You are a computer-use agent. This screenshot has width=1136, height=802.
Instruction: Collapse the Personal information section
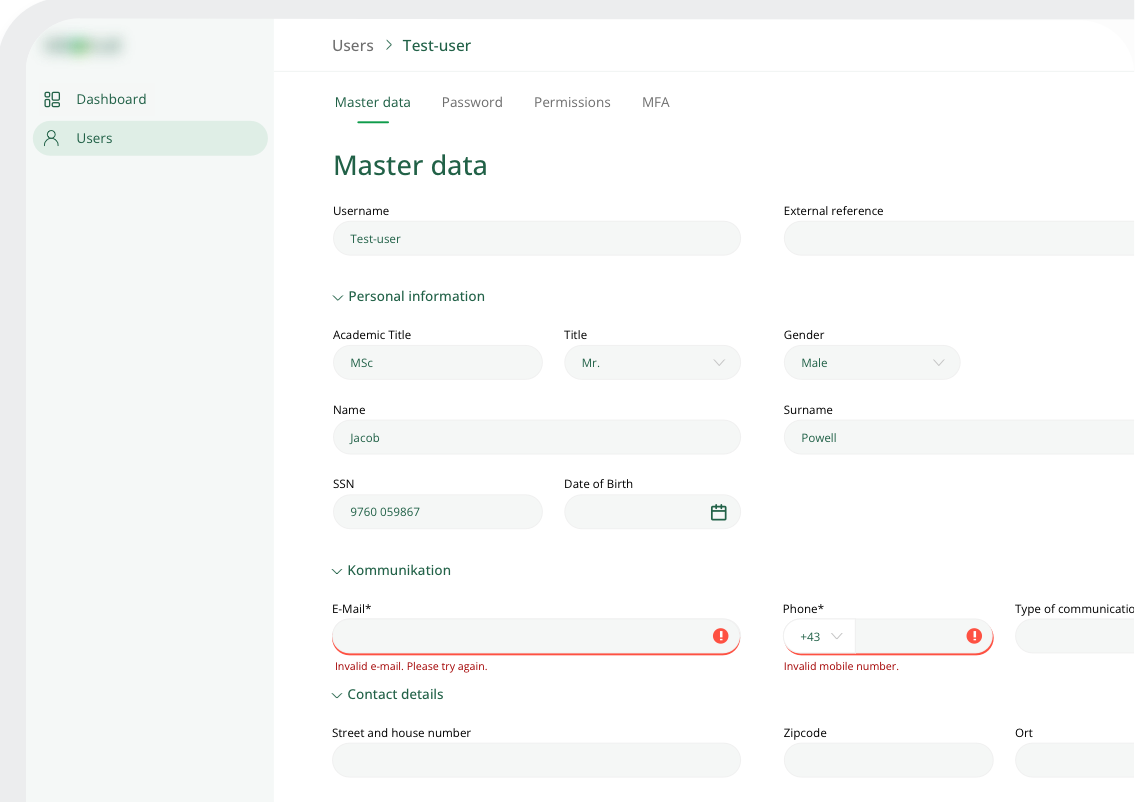[409, 296]
